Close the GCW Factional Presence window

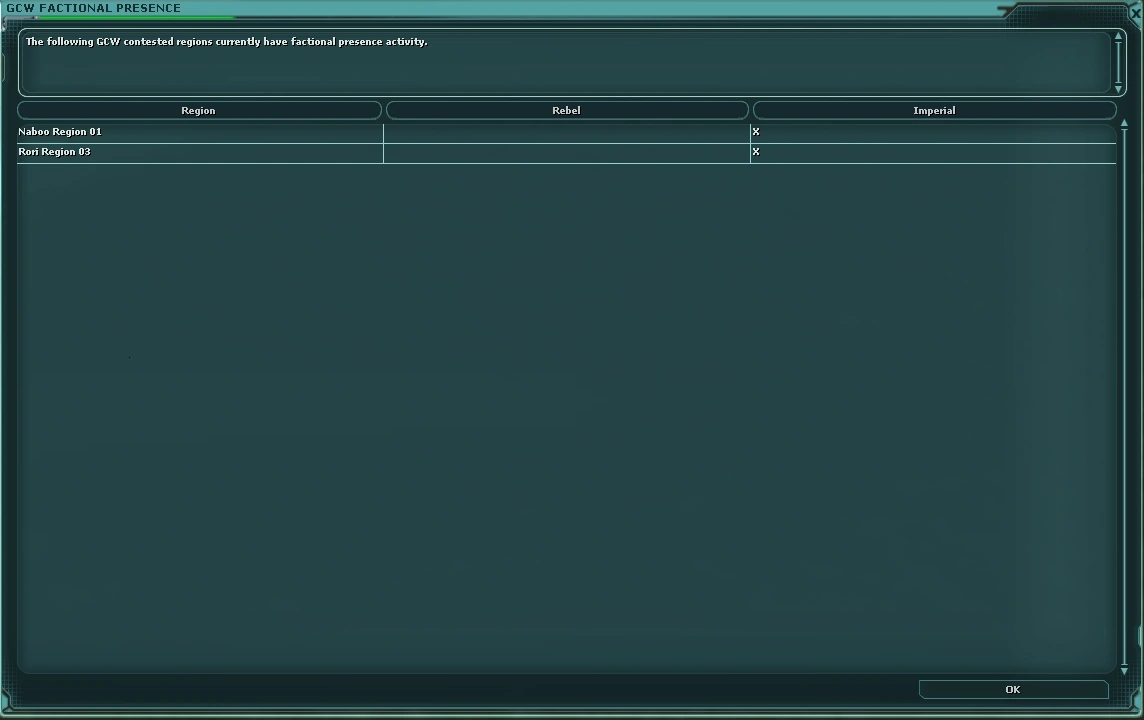click(x=1135, y=12)
